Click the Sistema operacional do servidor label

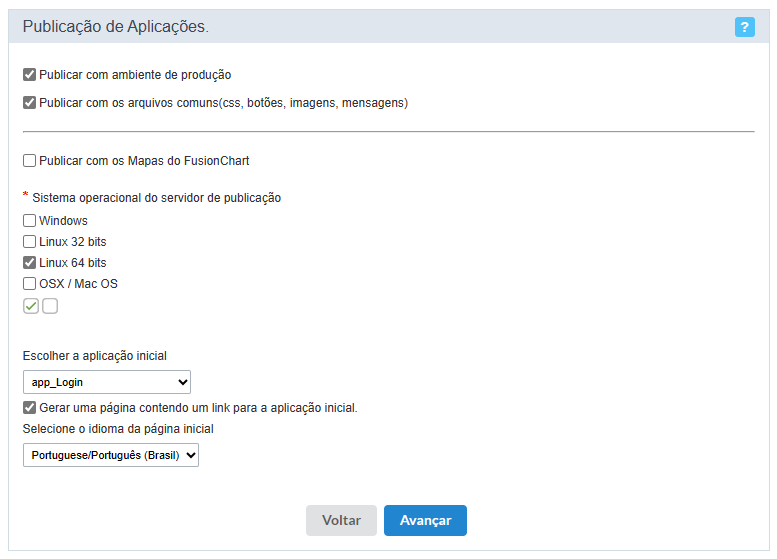coord(157,198)
